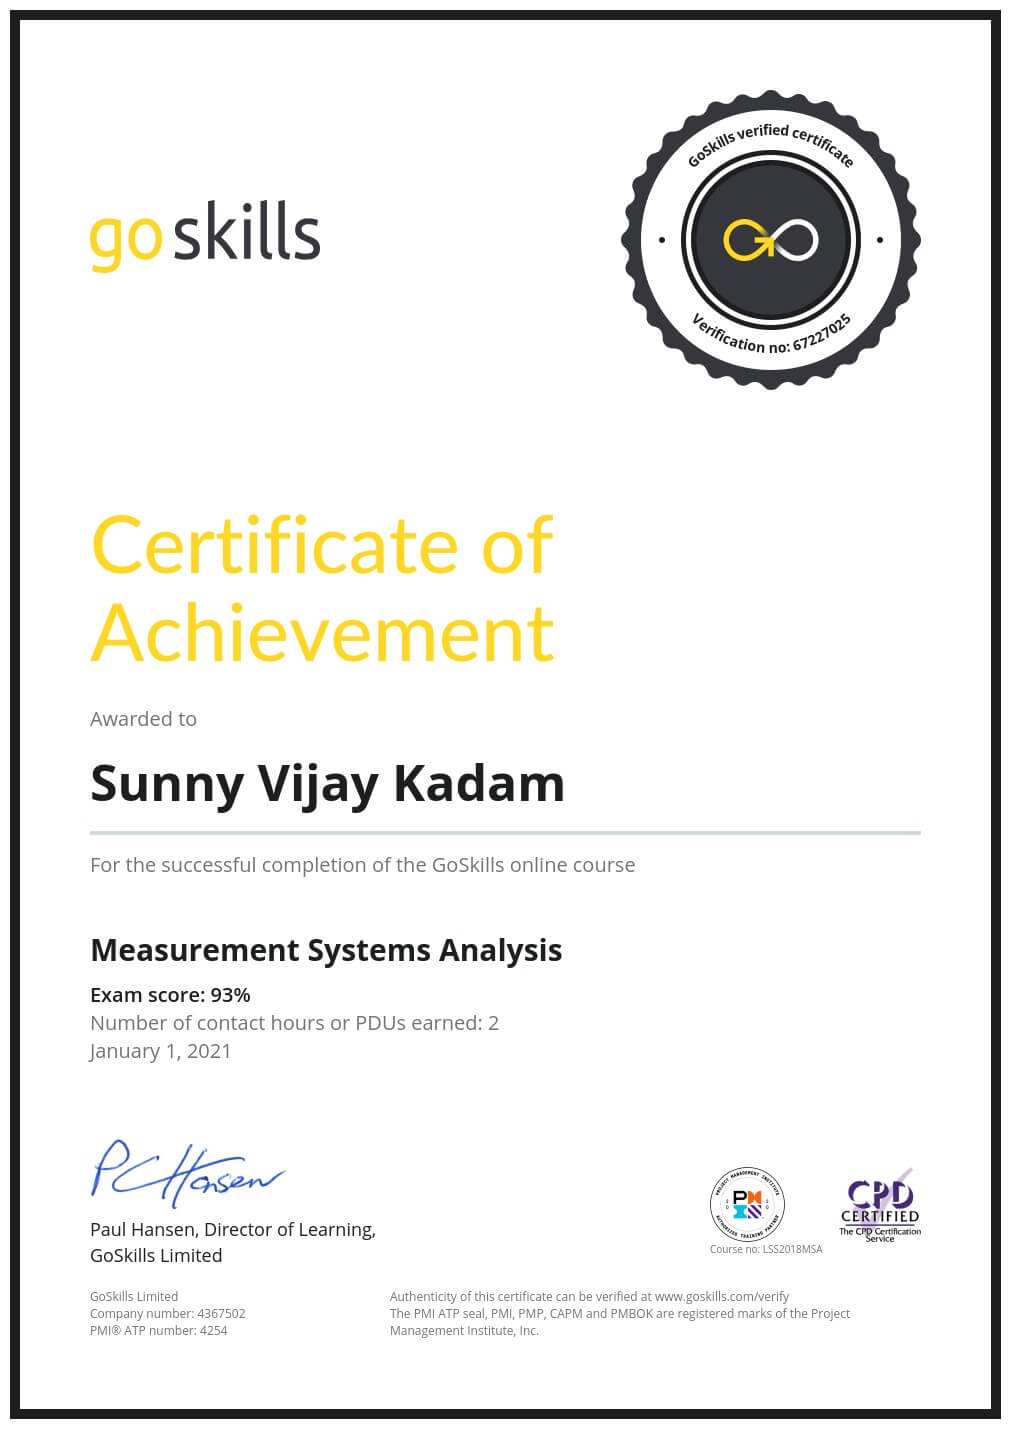Image resolution: width=1024 pixels, height=1430 pixels.
Task: Click the 'Exam score: 93%' line
Action: [x=170, y=995]
